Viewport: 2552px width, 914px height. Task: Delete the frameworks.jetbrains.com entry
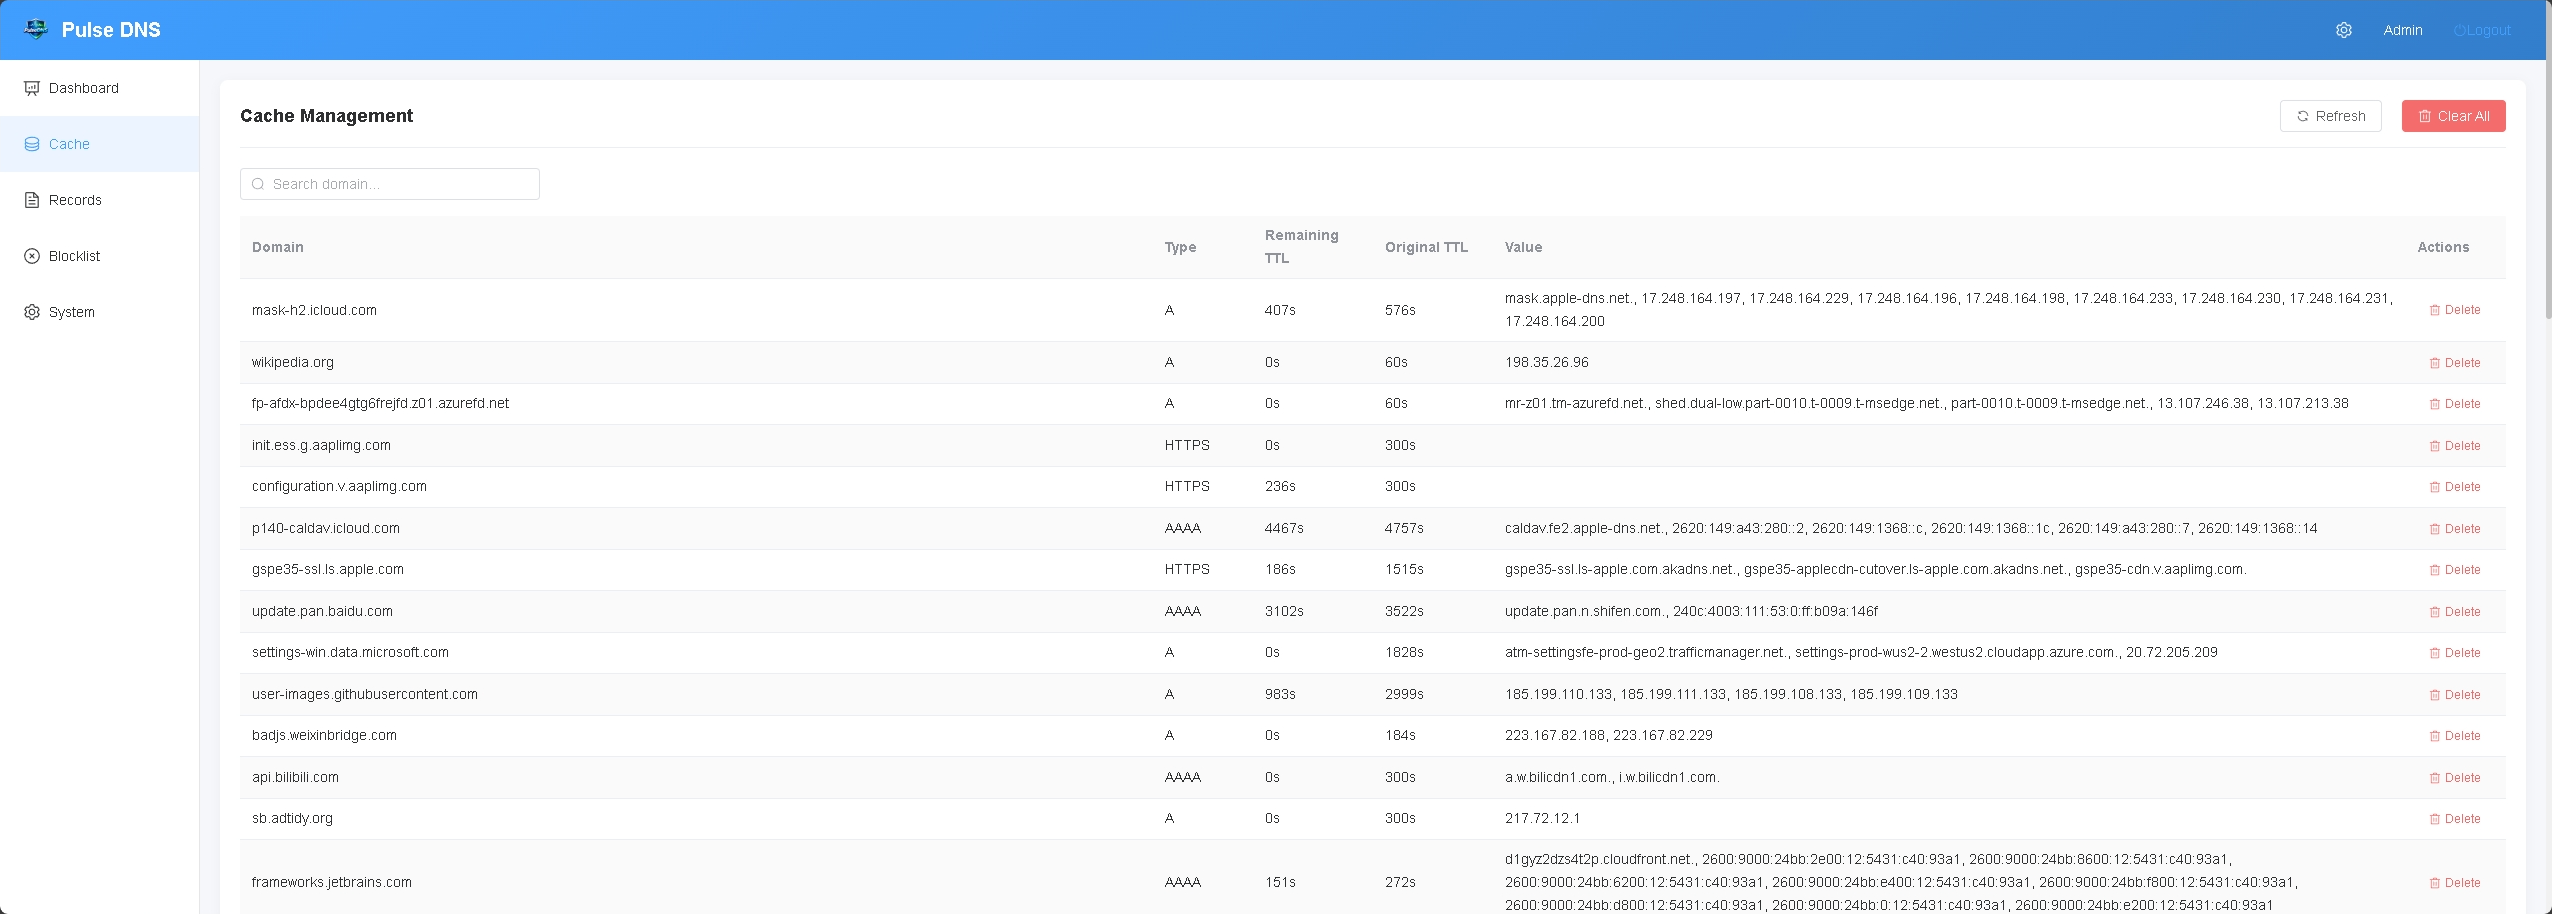pos(2458,882)
